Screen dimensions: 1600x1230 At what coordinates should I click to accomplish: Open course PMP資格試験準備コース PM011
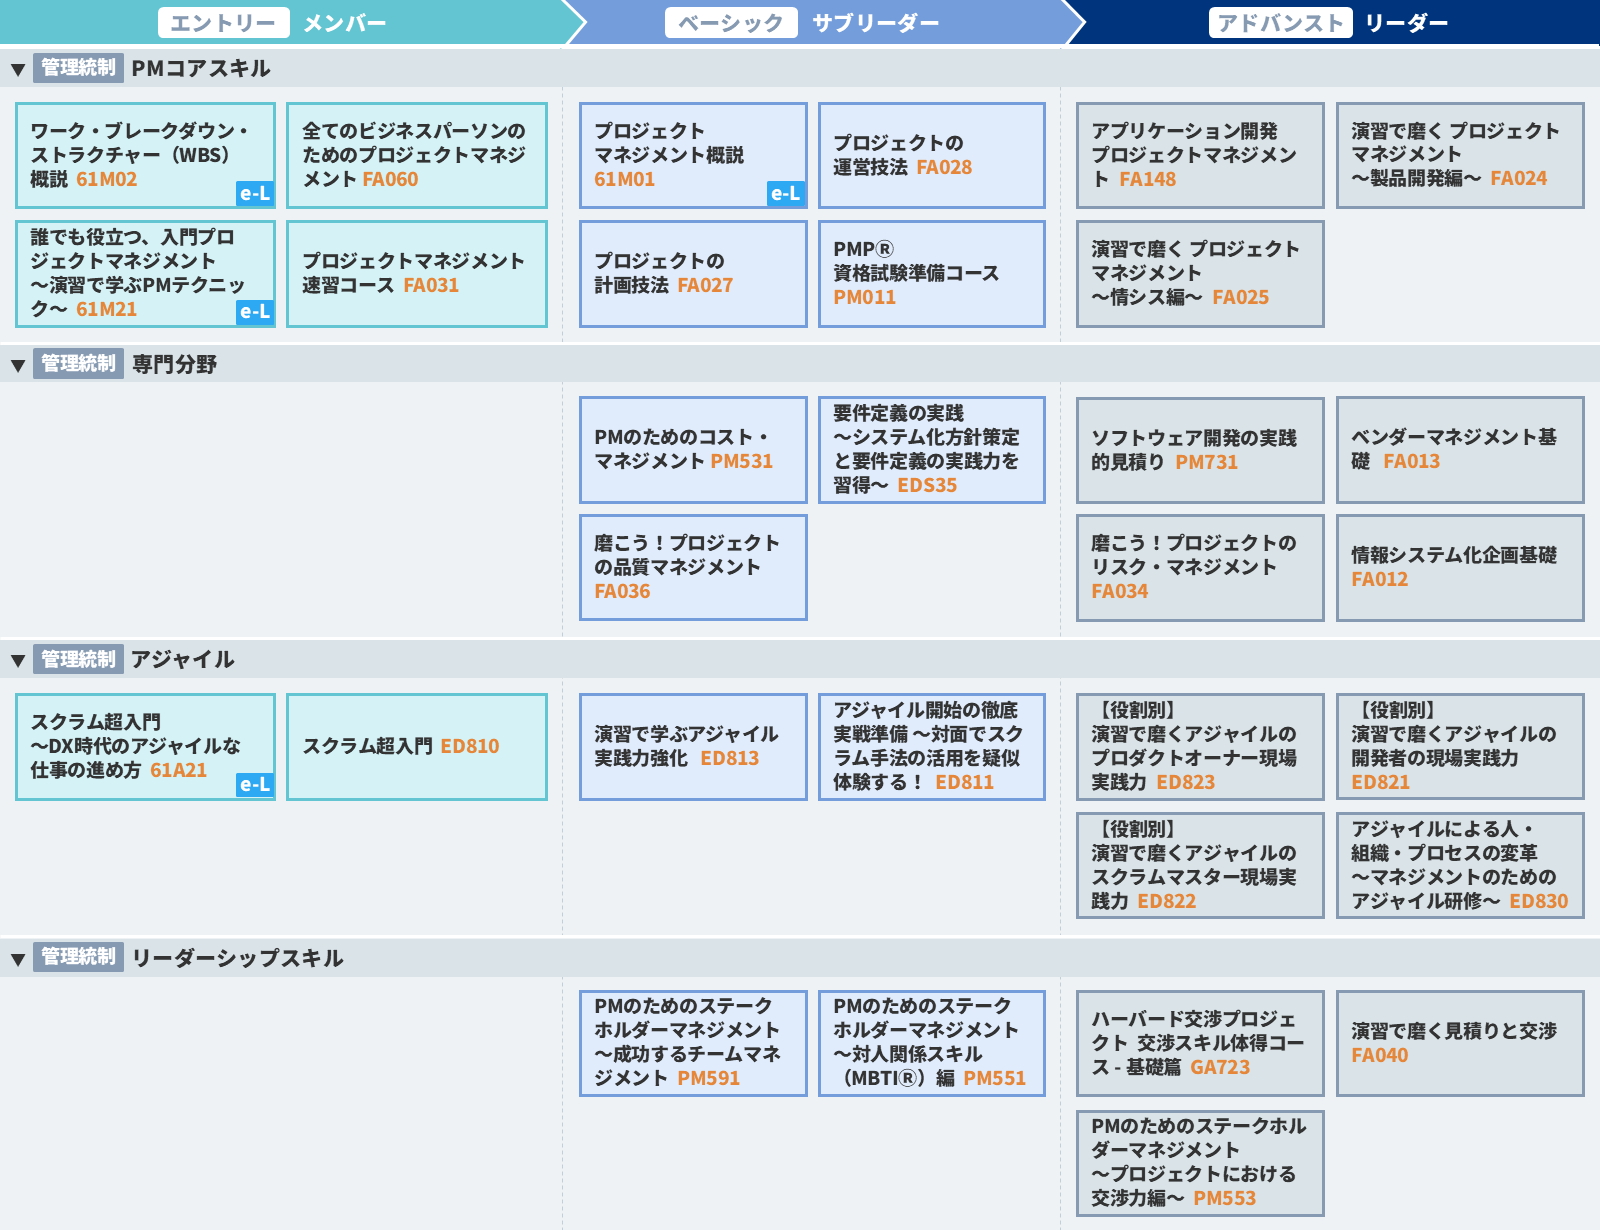[x=931, y=273]
